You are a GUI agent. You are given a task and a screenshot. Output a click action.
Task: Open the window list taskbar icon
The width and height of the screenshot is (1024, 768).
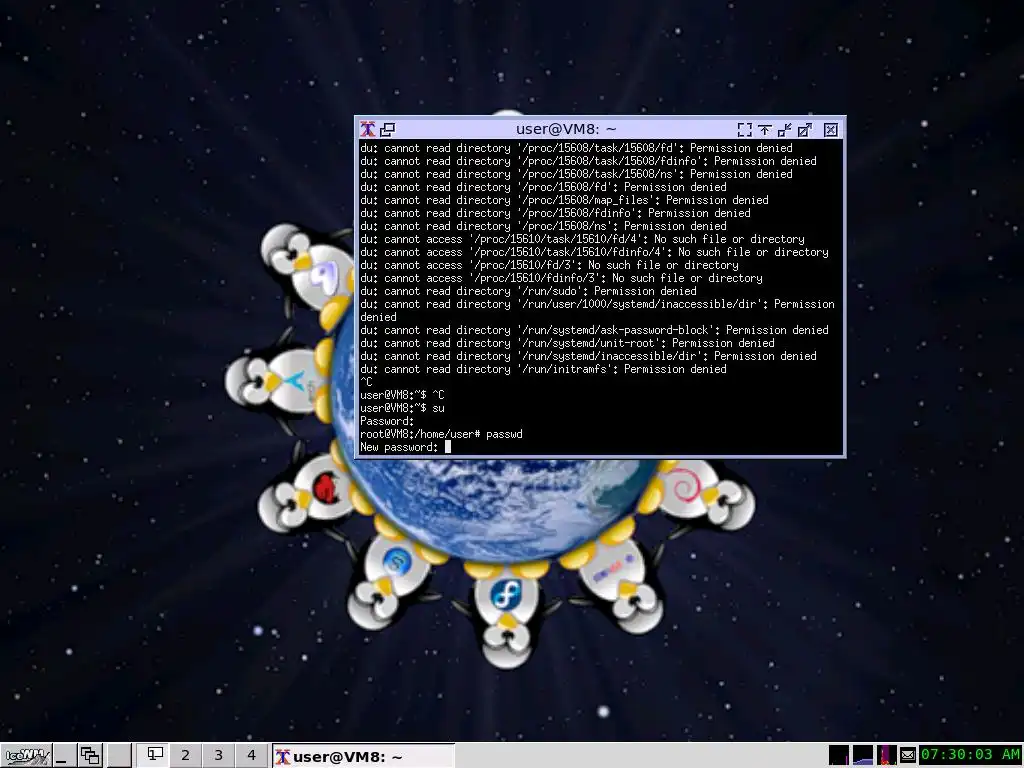90,756
